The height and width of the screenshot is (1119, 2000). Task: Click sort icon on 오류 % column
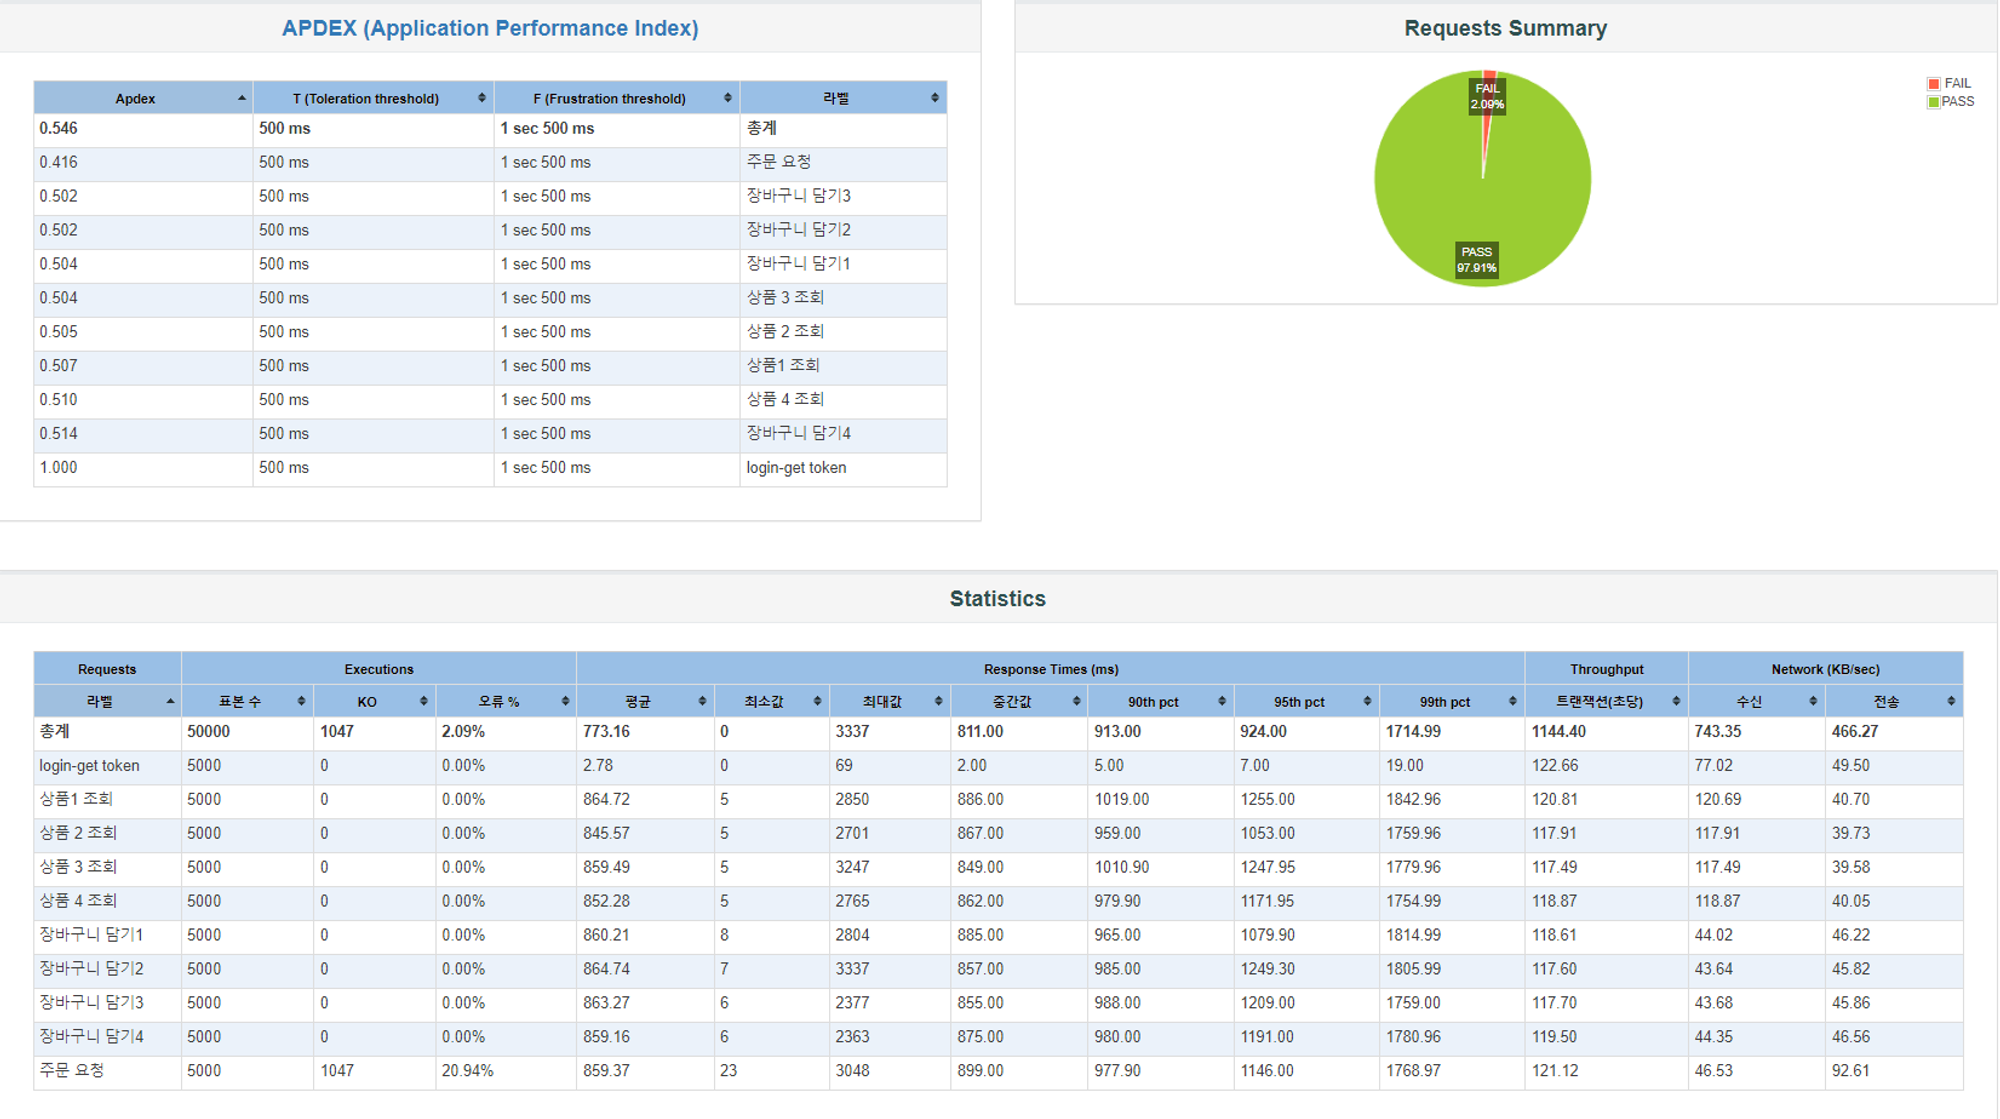[x=565, y=701]
